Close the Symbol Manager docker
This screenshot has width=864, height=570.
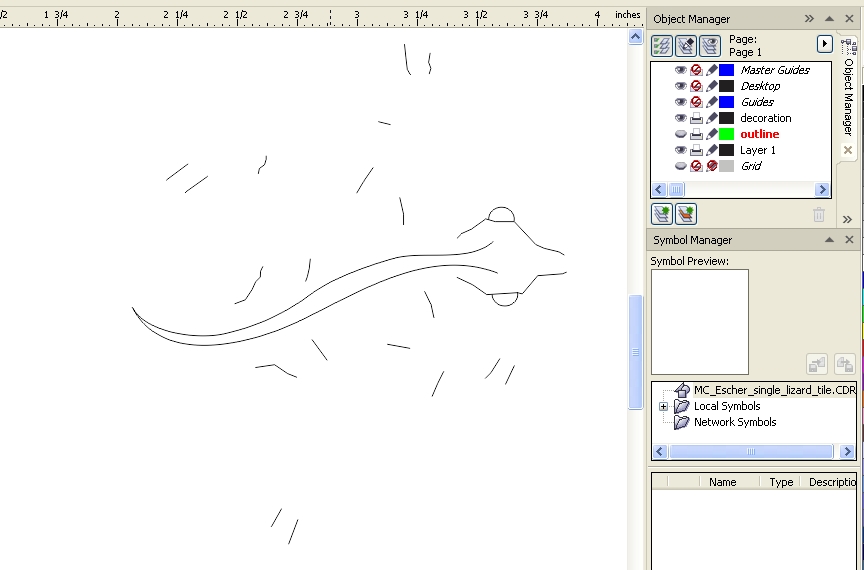click(x=849, y=240)
